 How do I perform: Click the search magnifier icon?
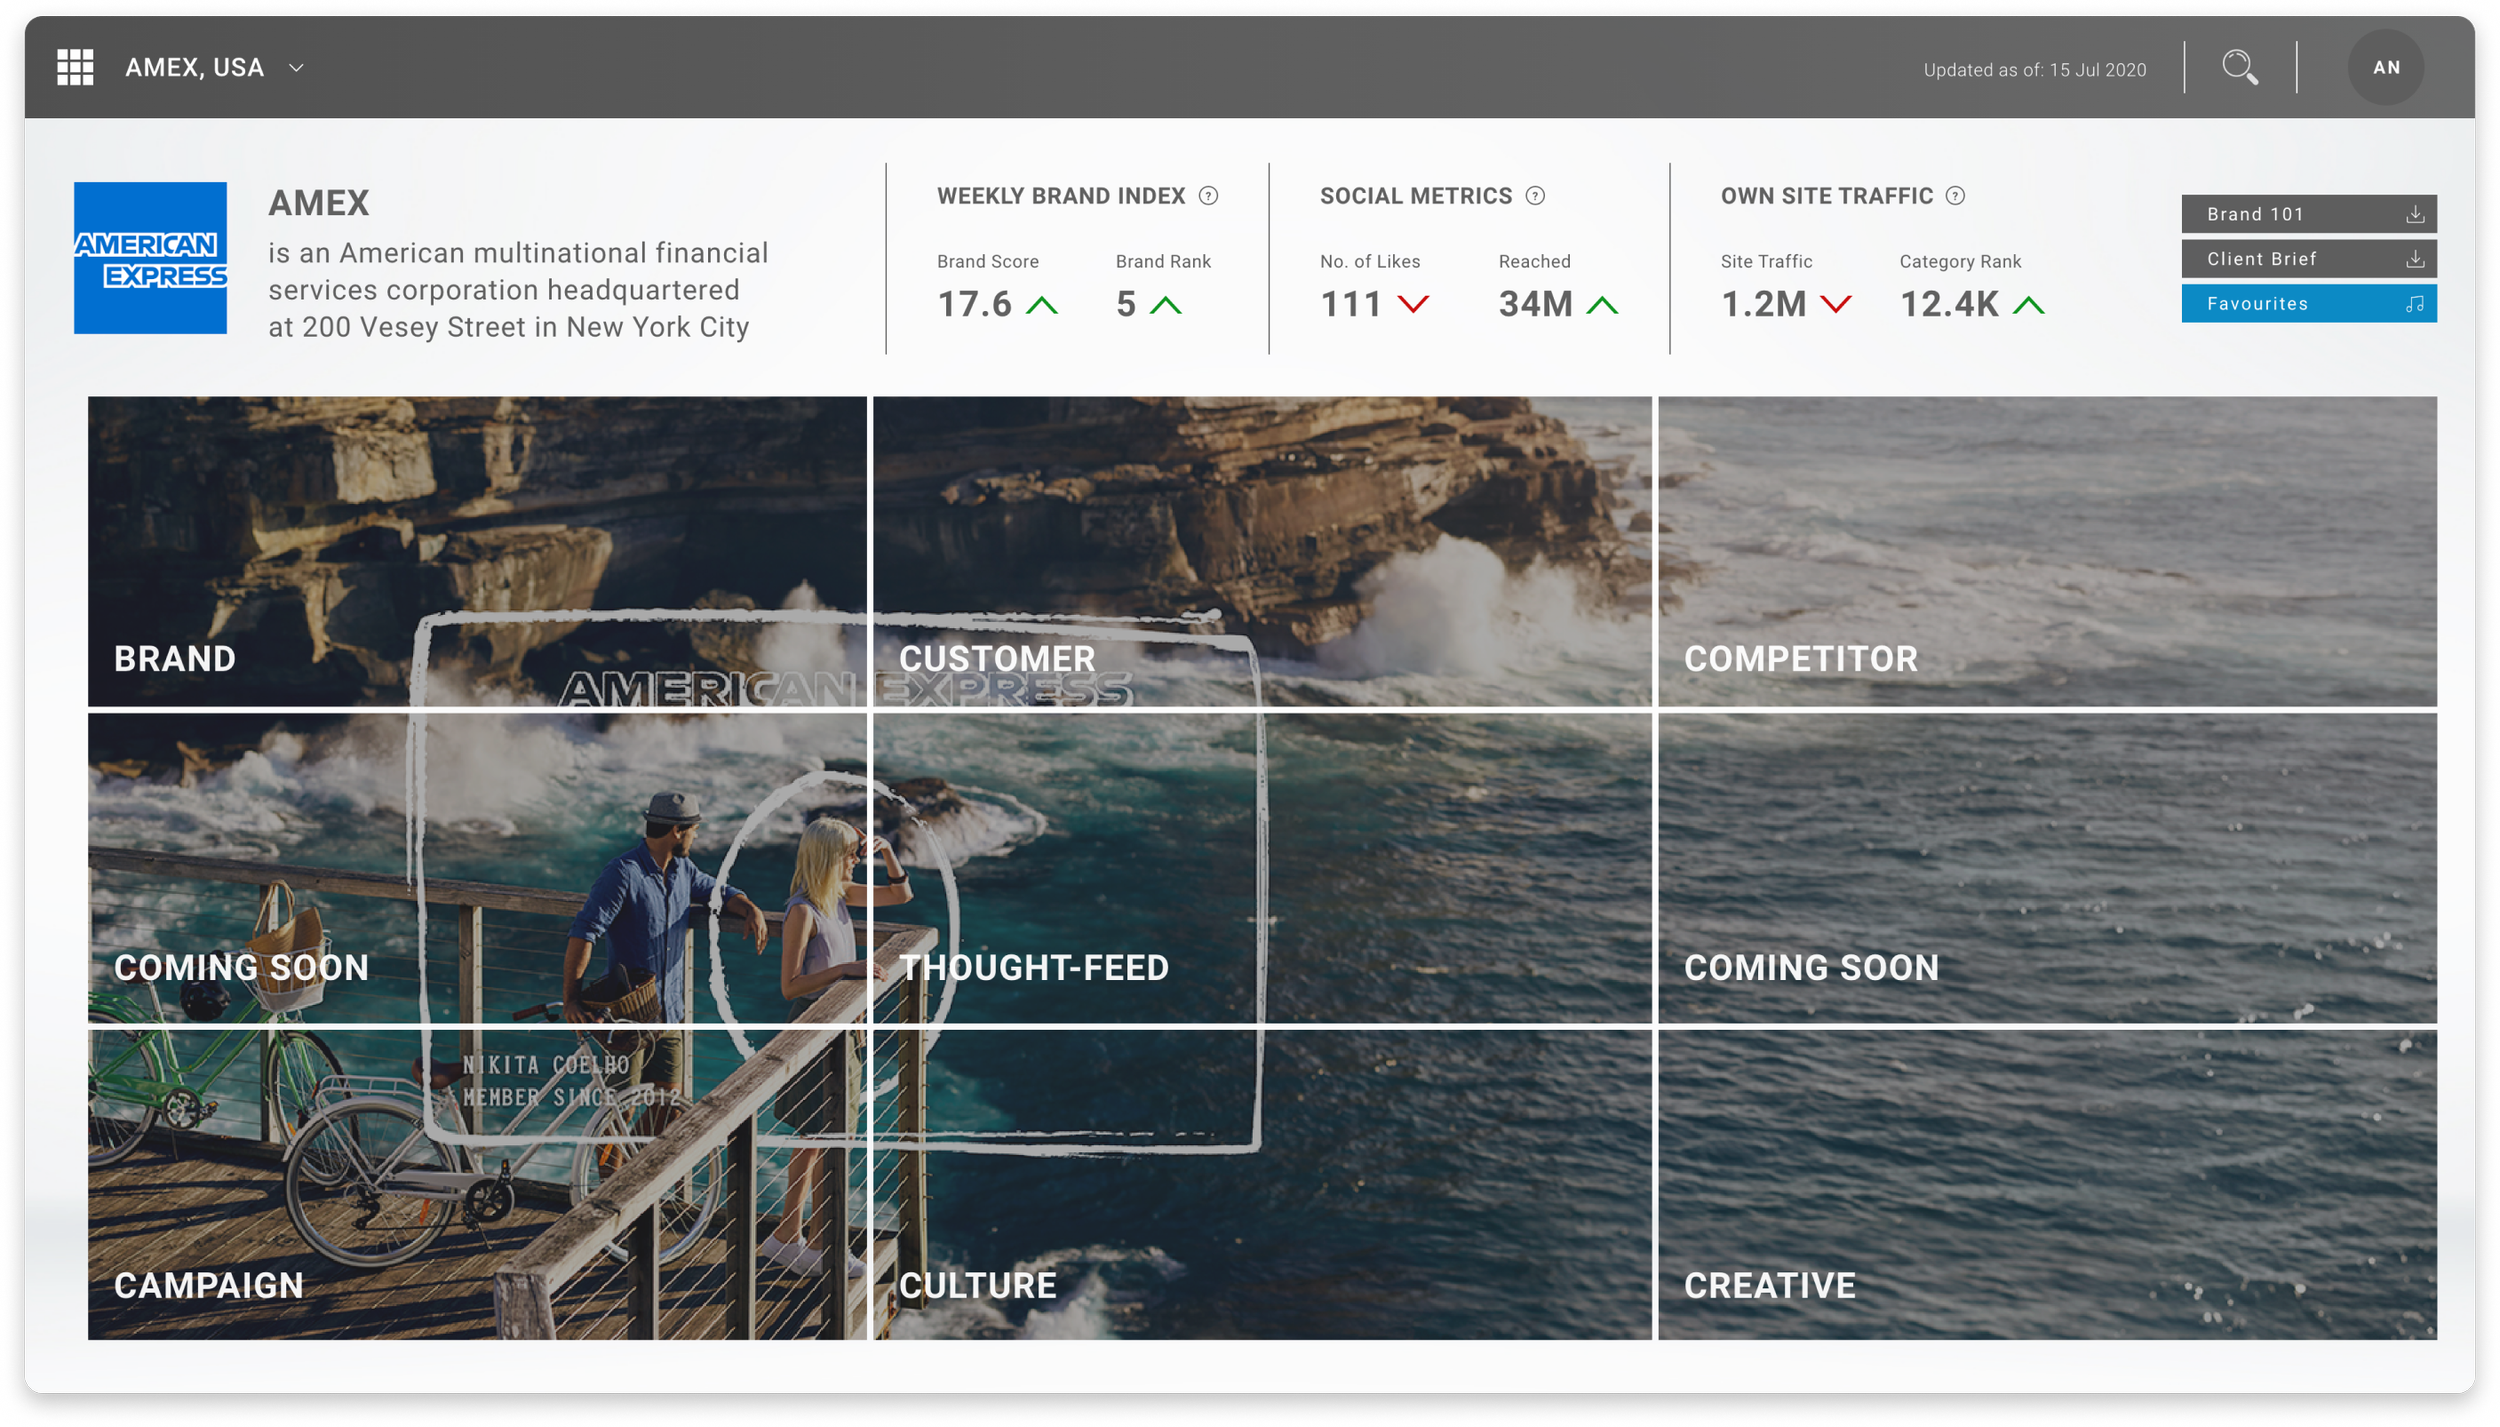tap(2239, 68)
